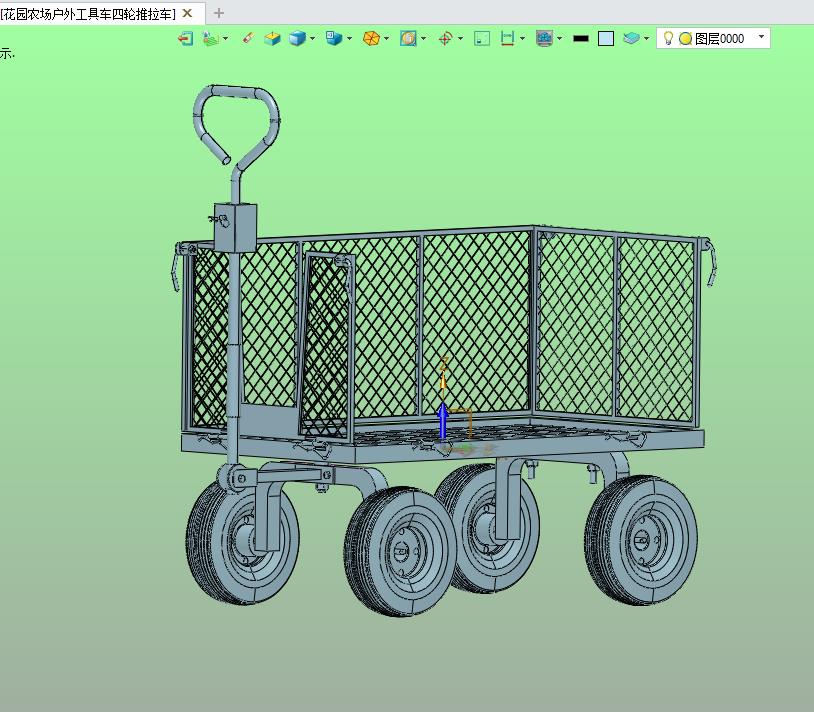Screen dimensions: 814x712
Task: Click the red dimension measure icon
Action: [507, 38]
